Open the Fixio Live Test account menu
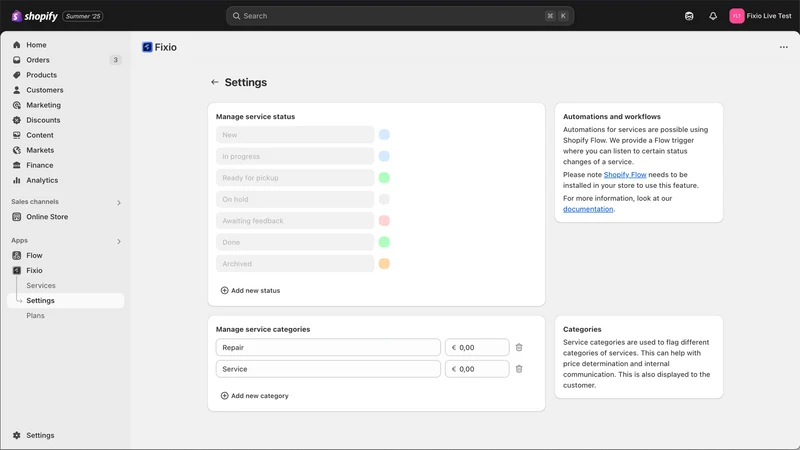This screenshot has height=450, width=800. click(760, 16)
